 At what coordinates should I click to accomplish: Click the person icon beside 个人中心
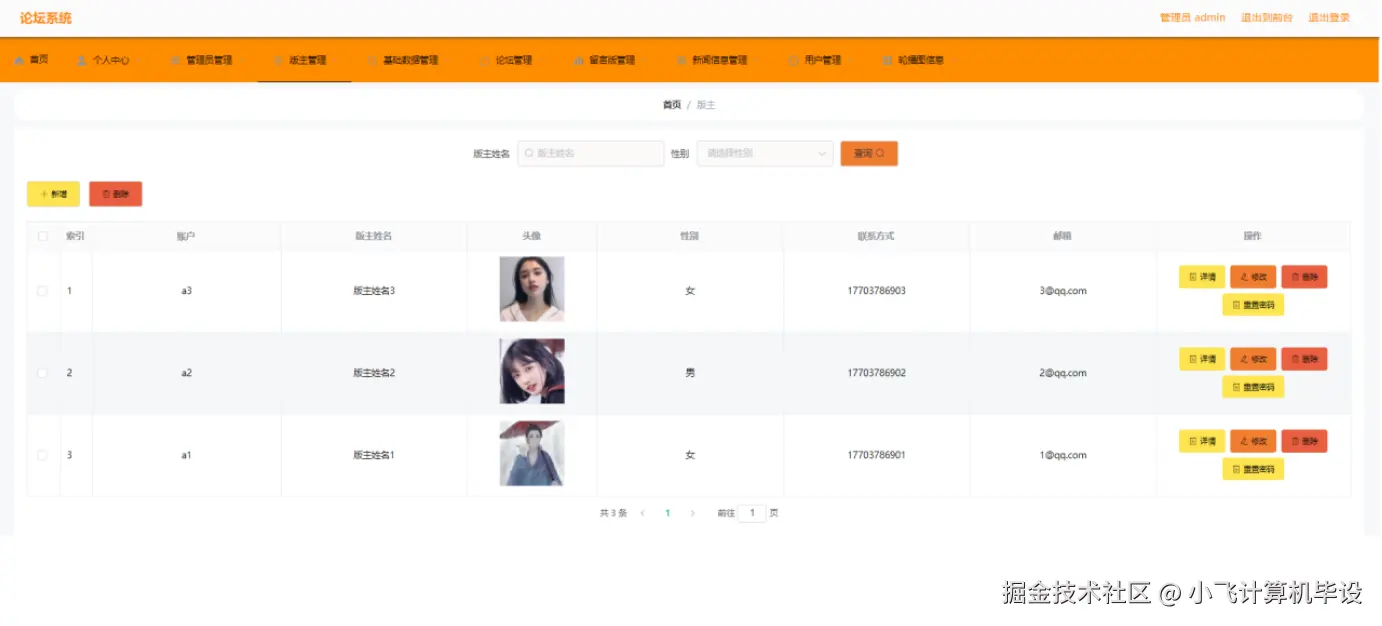click(x=82, y=59)
